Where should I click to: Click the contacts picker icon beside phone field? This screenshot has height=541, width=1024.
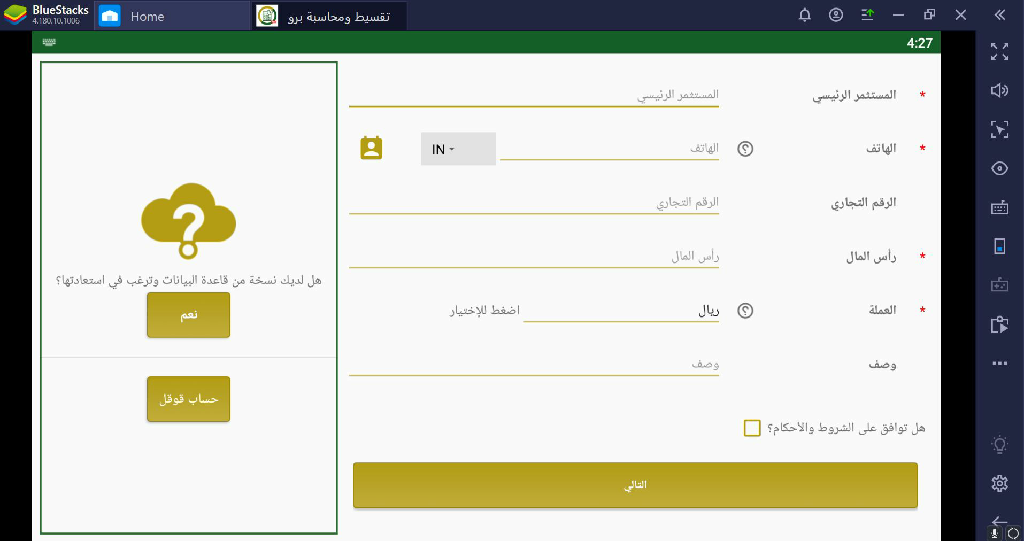[371, 148]
